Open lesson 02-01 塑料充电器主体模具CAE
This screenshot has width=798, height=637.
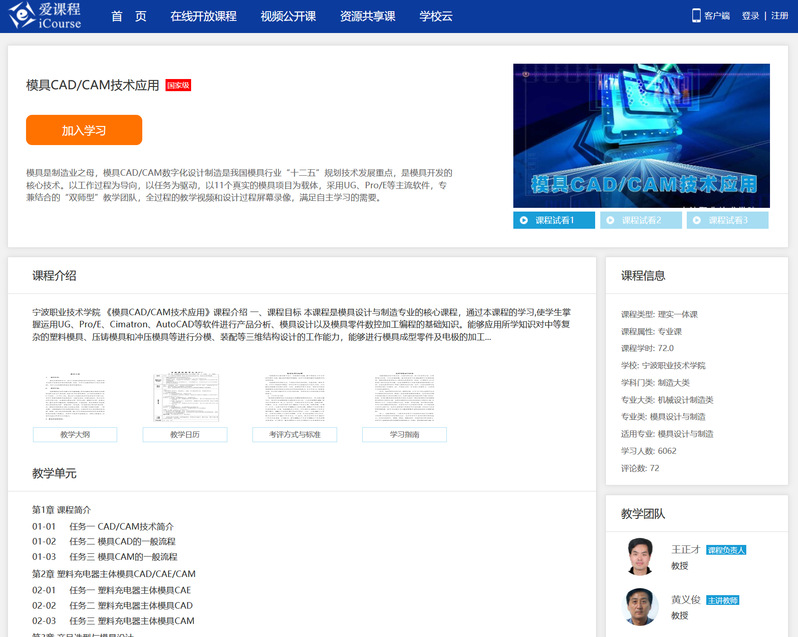point(111,590)
